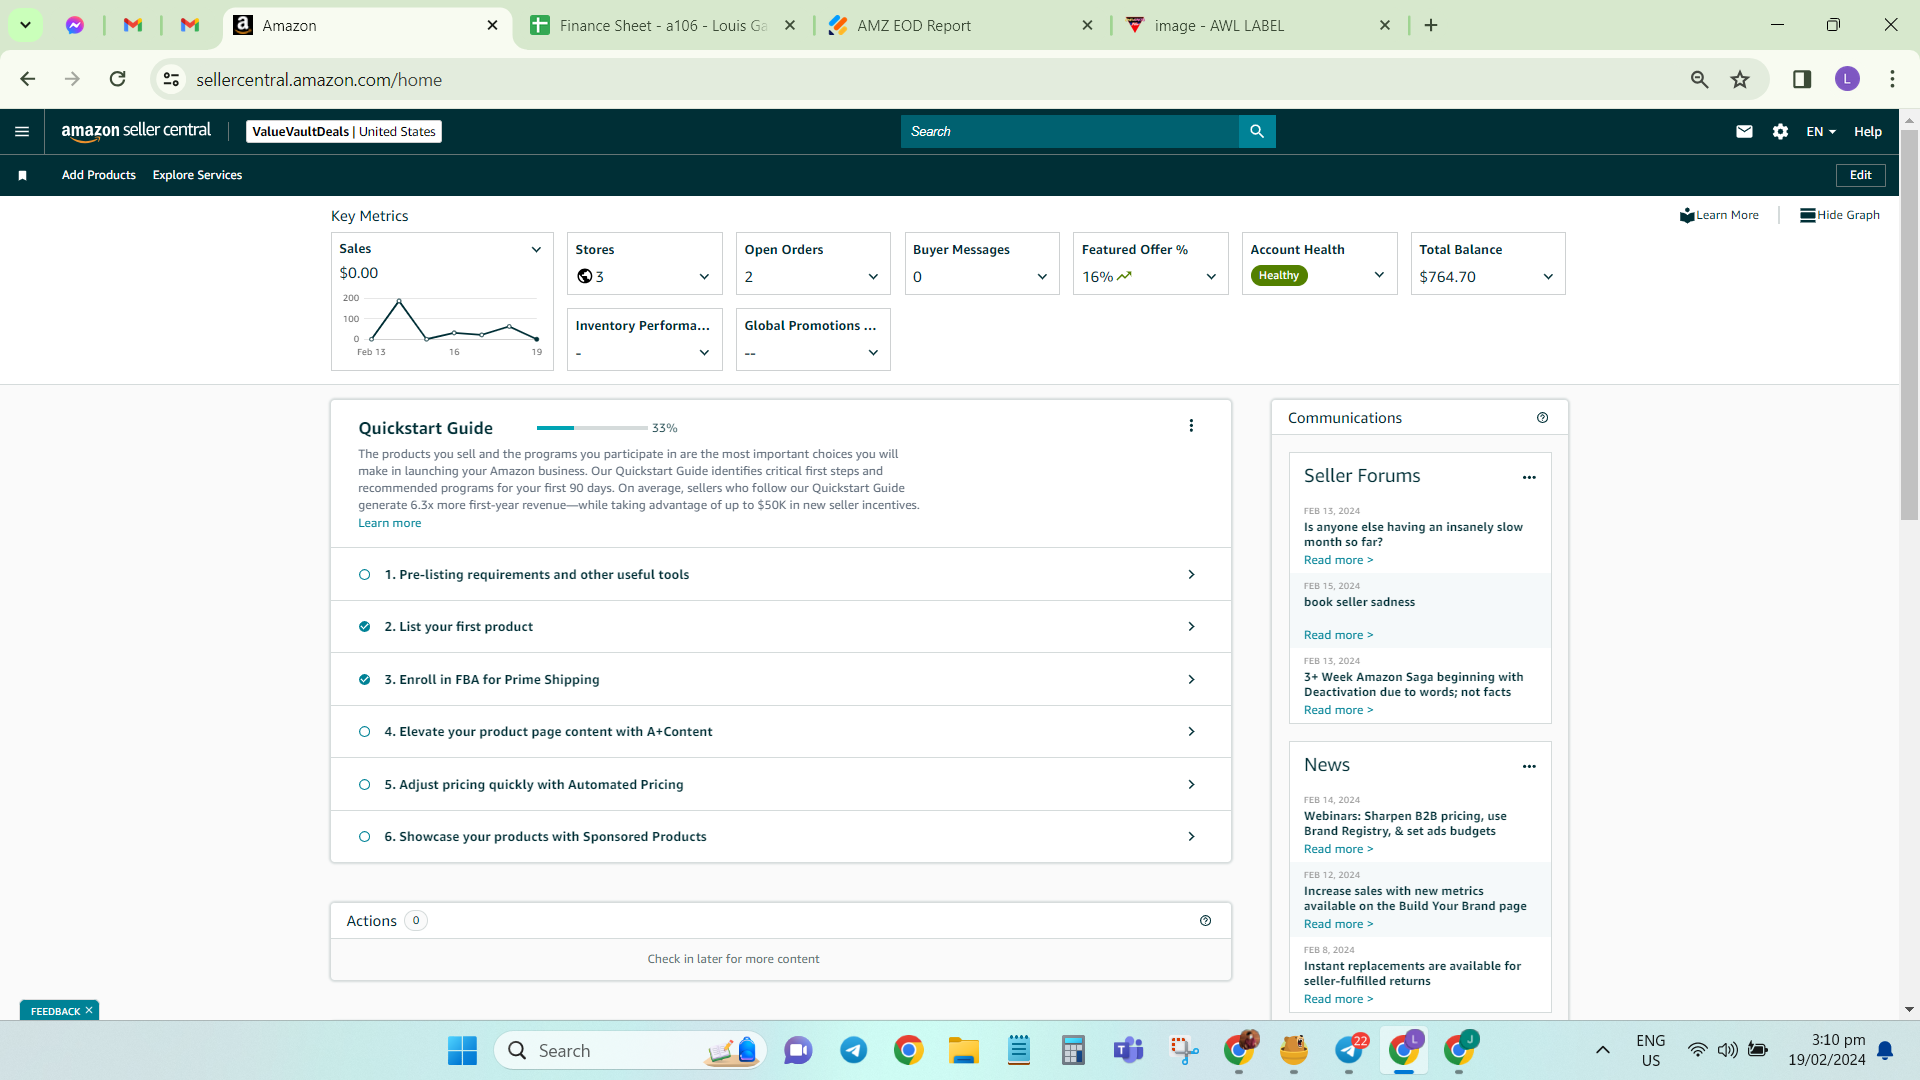Screen dimensions: 1920x1080
Task: Open Quickstart Guide Learn more link
Action: click(x=390, y=523)
